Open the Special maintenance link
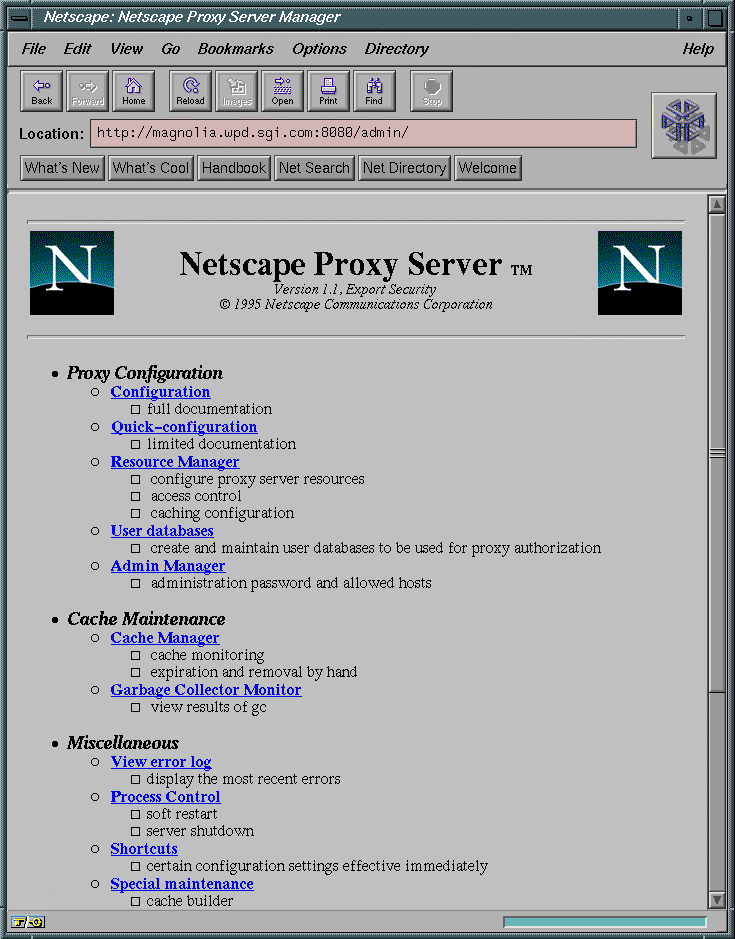 (x=182, y=884)
